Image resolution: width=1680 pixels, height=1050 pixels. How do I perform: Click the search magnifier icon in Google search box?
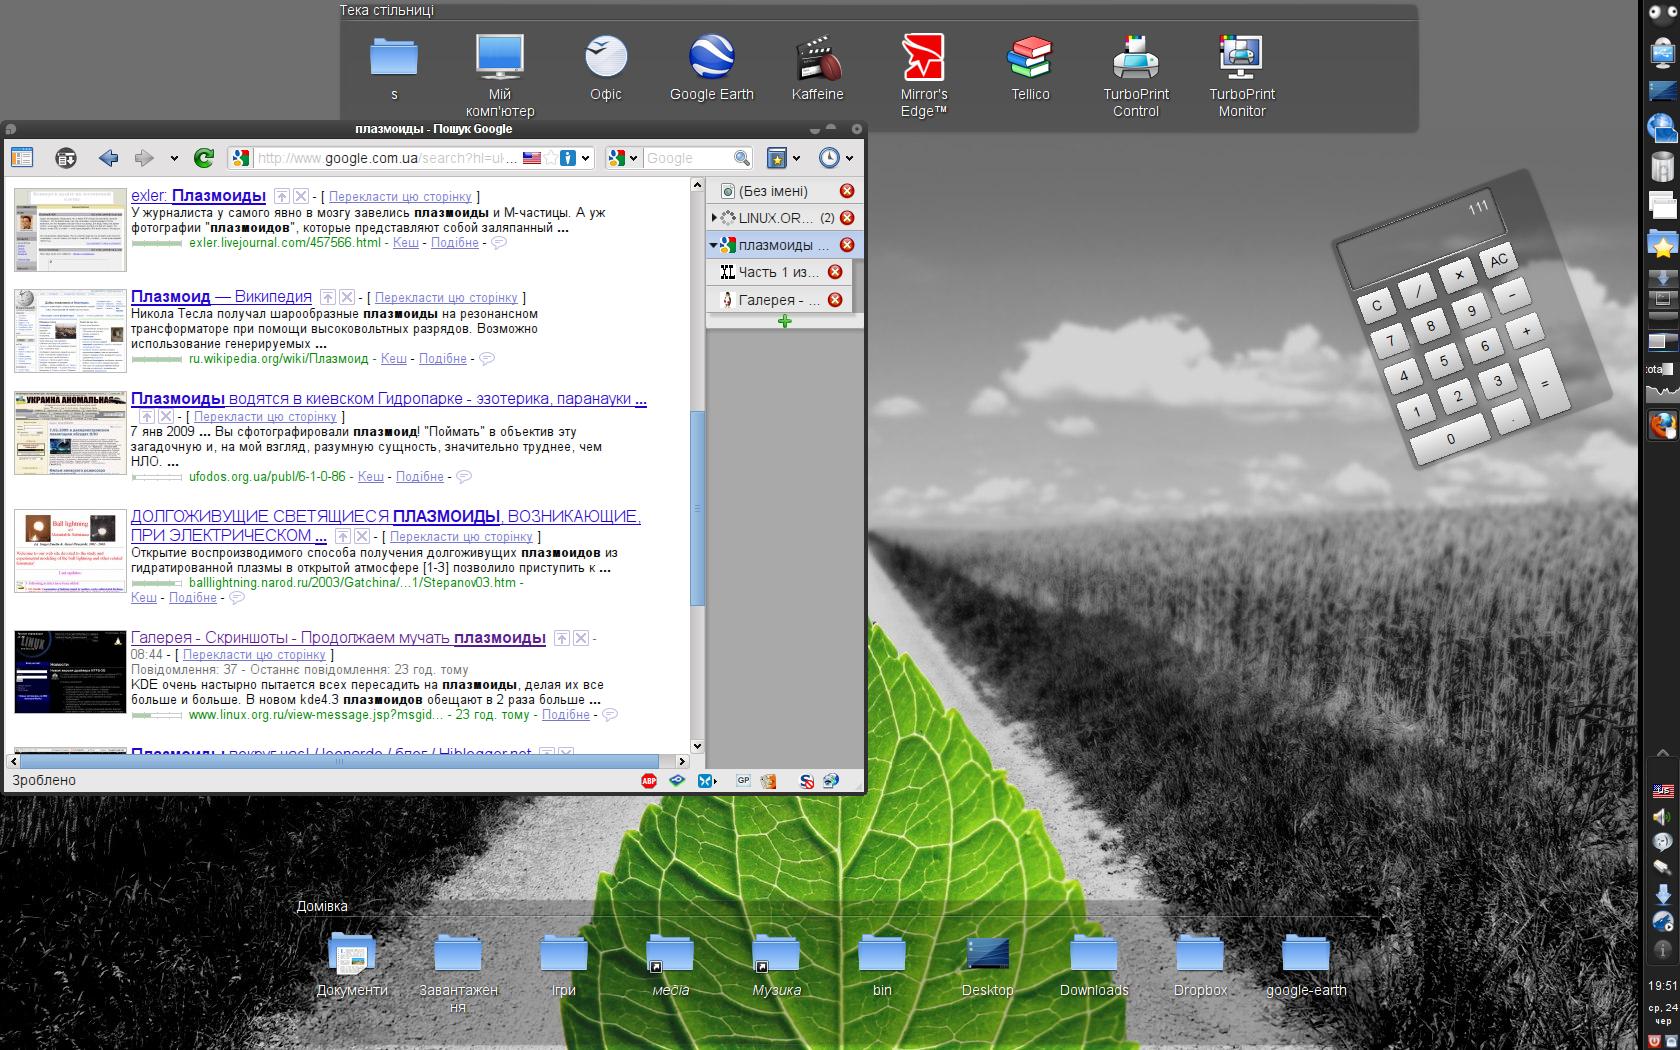741,158
